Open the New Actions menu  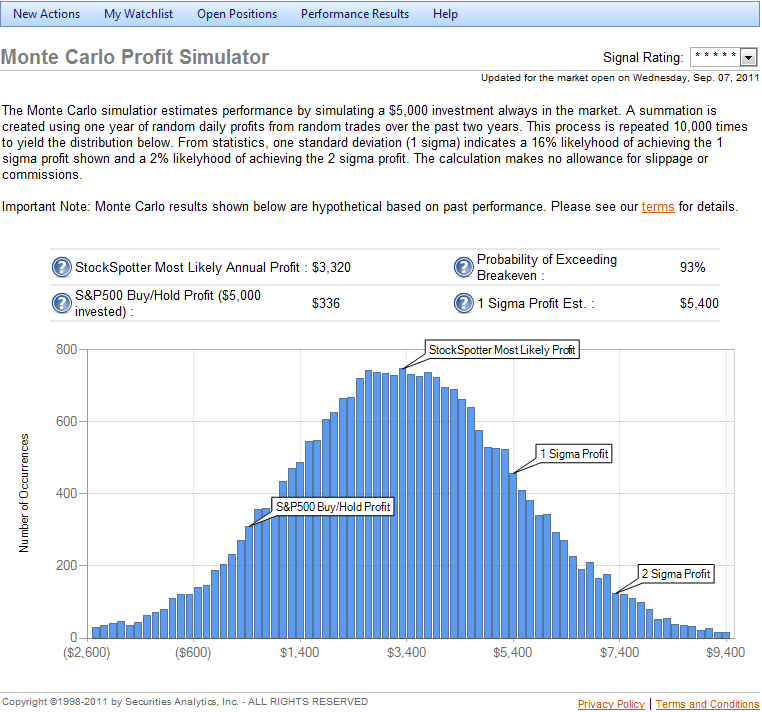(46, 14)
